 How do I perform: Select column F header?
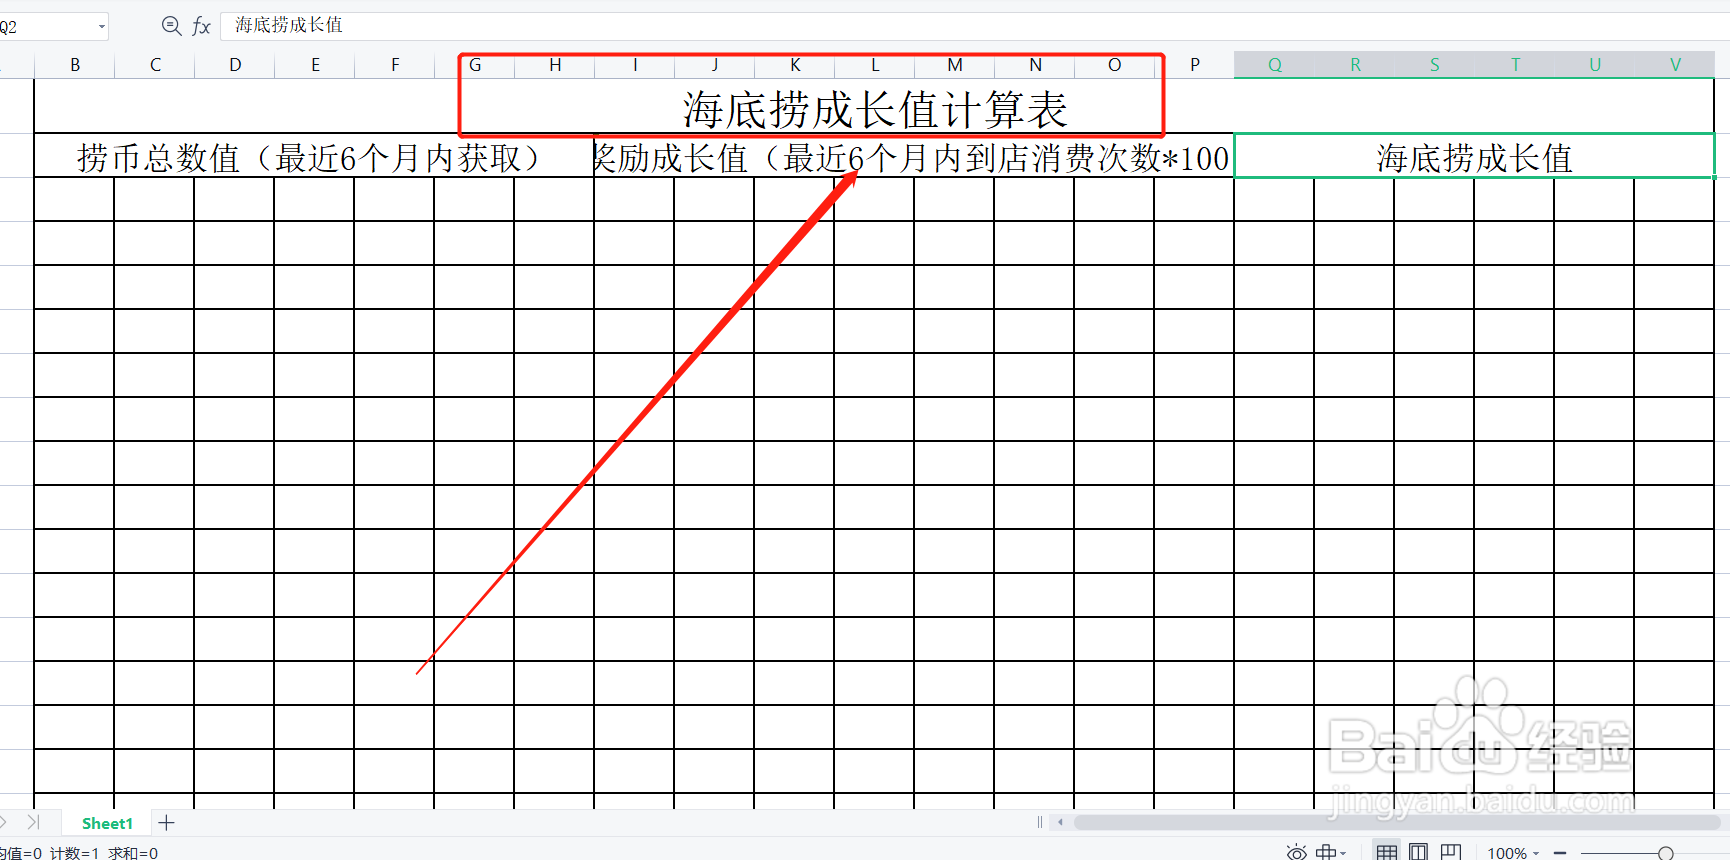pyautogui.click(x=395, y=65)
